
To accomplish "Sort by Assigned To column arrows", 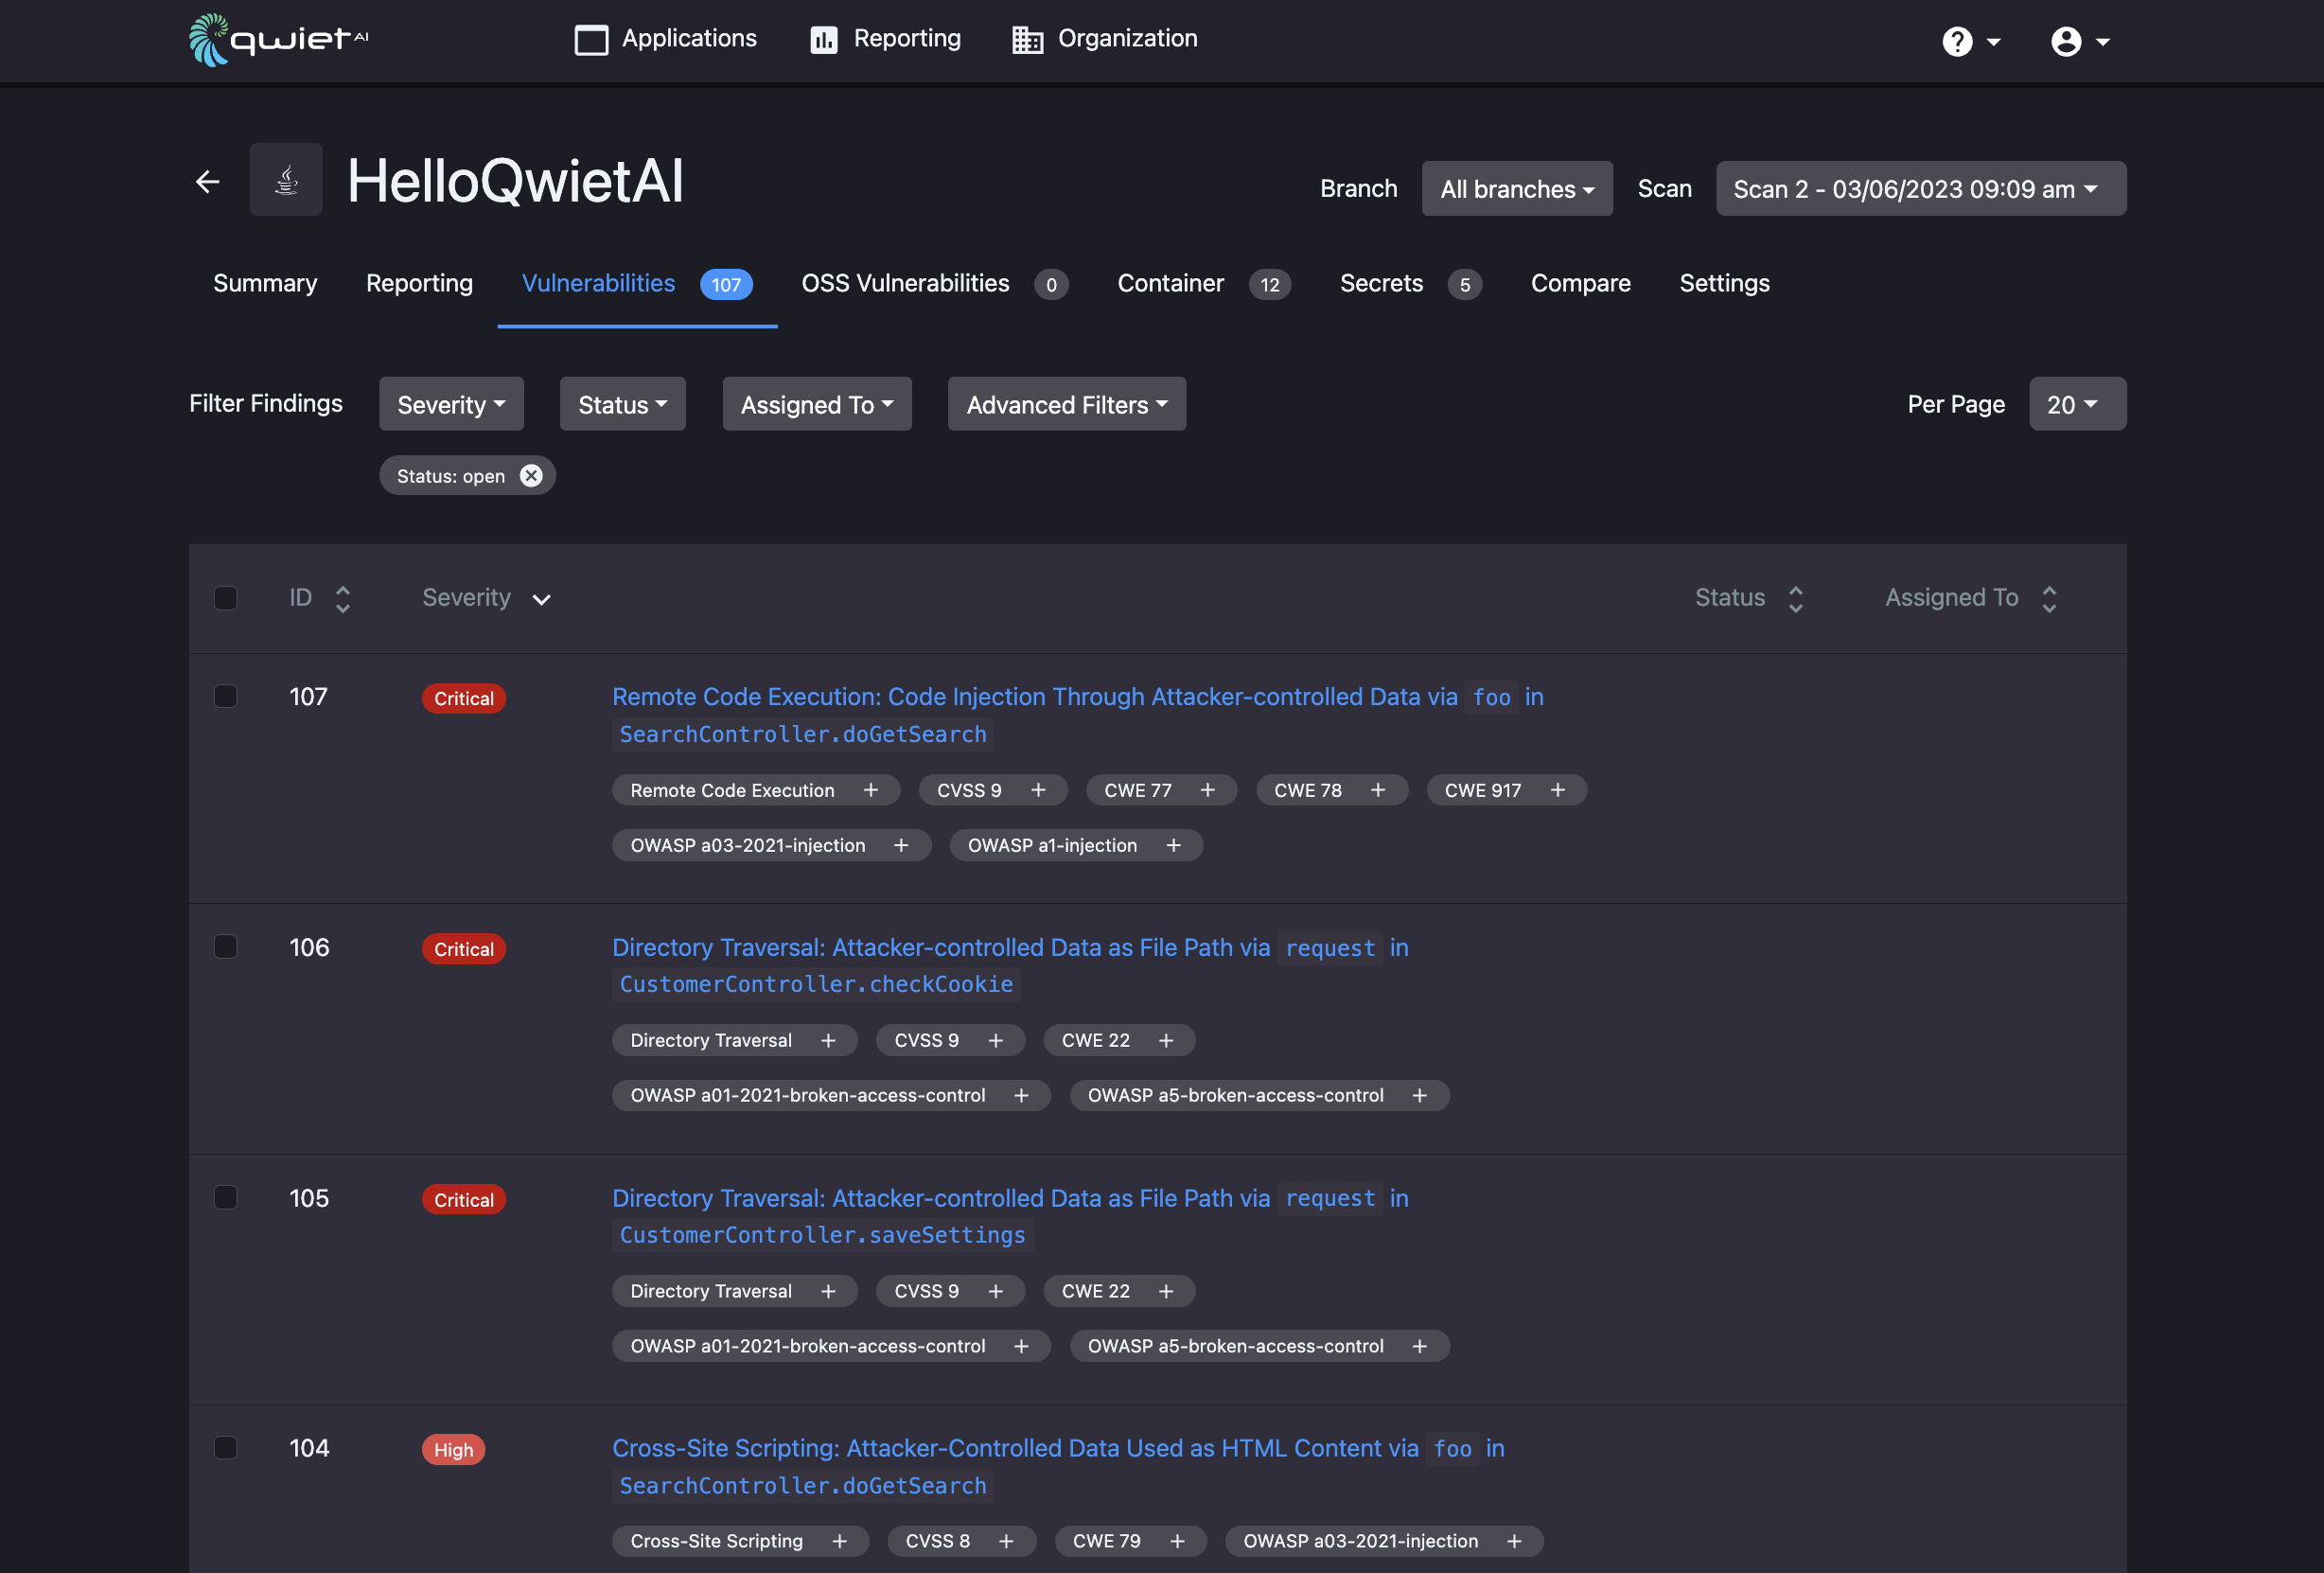I will click(2049, 598).
